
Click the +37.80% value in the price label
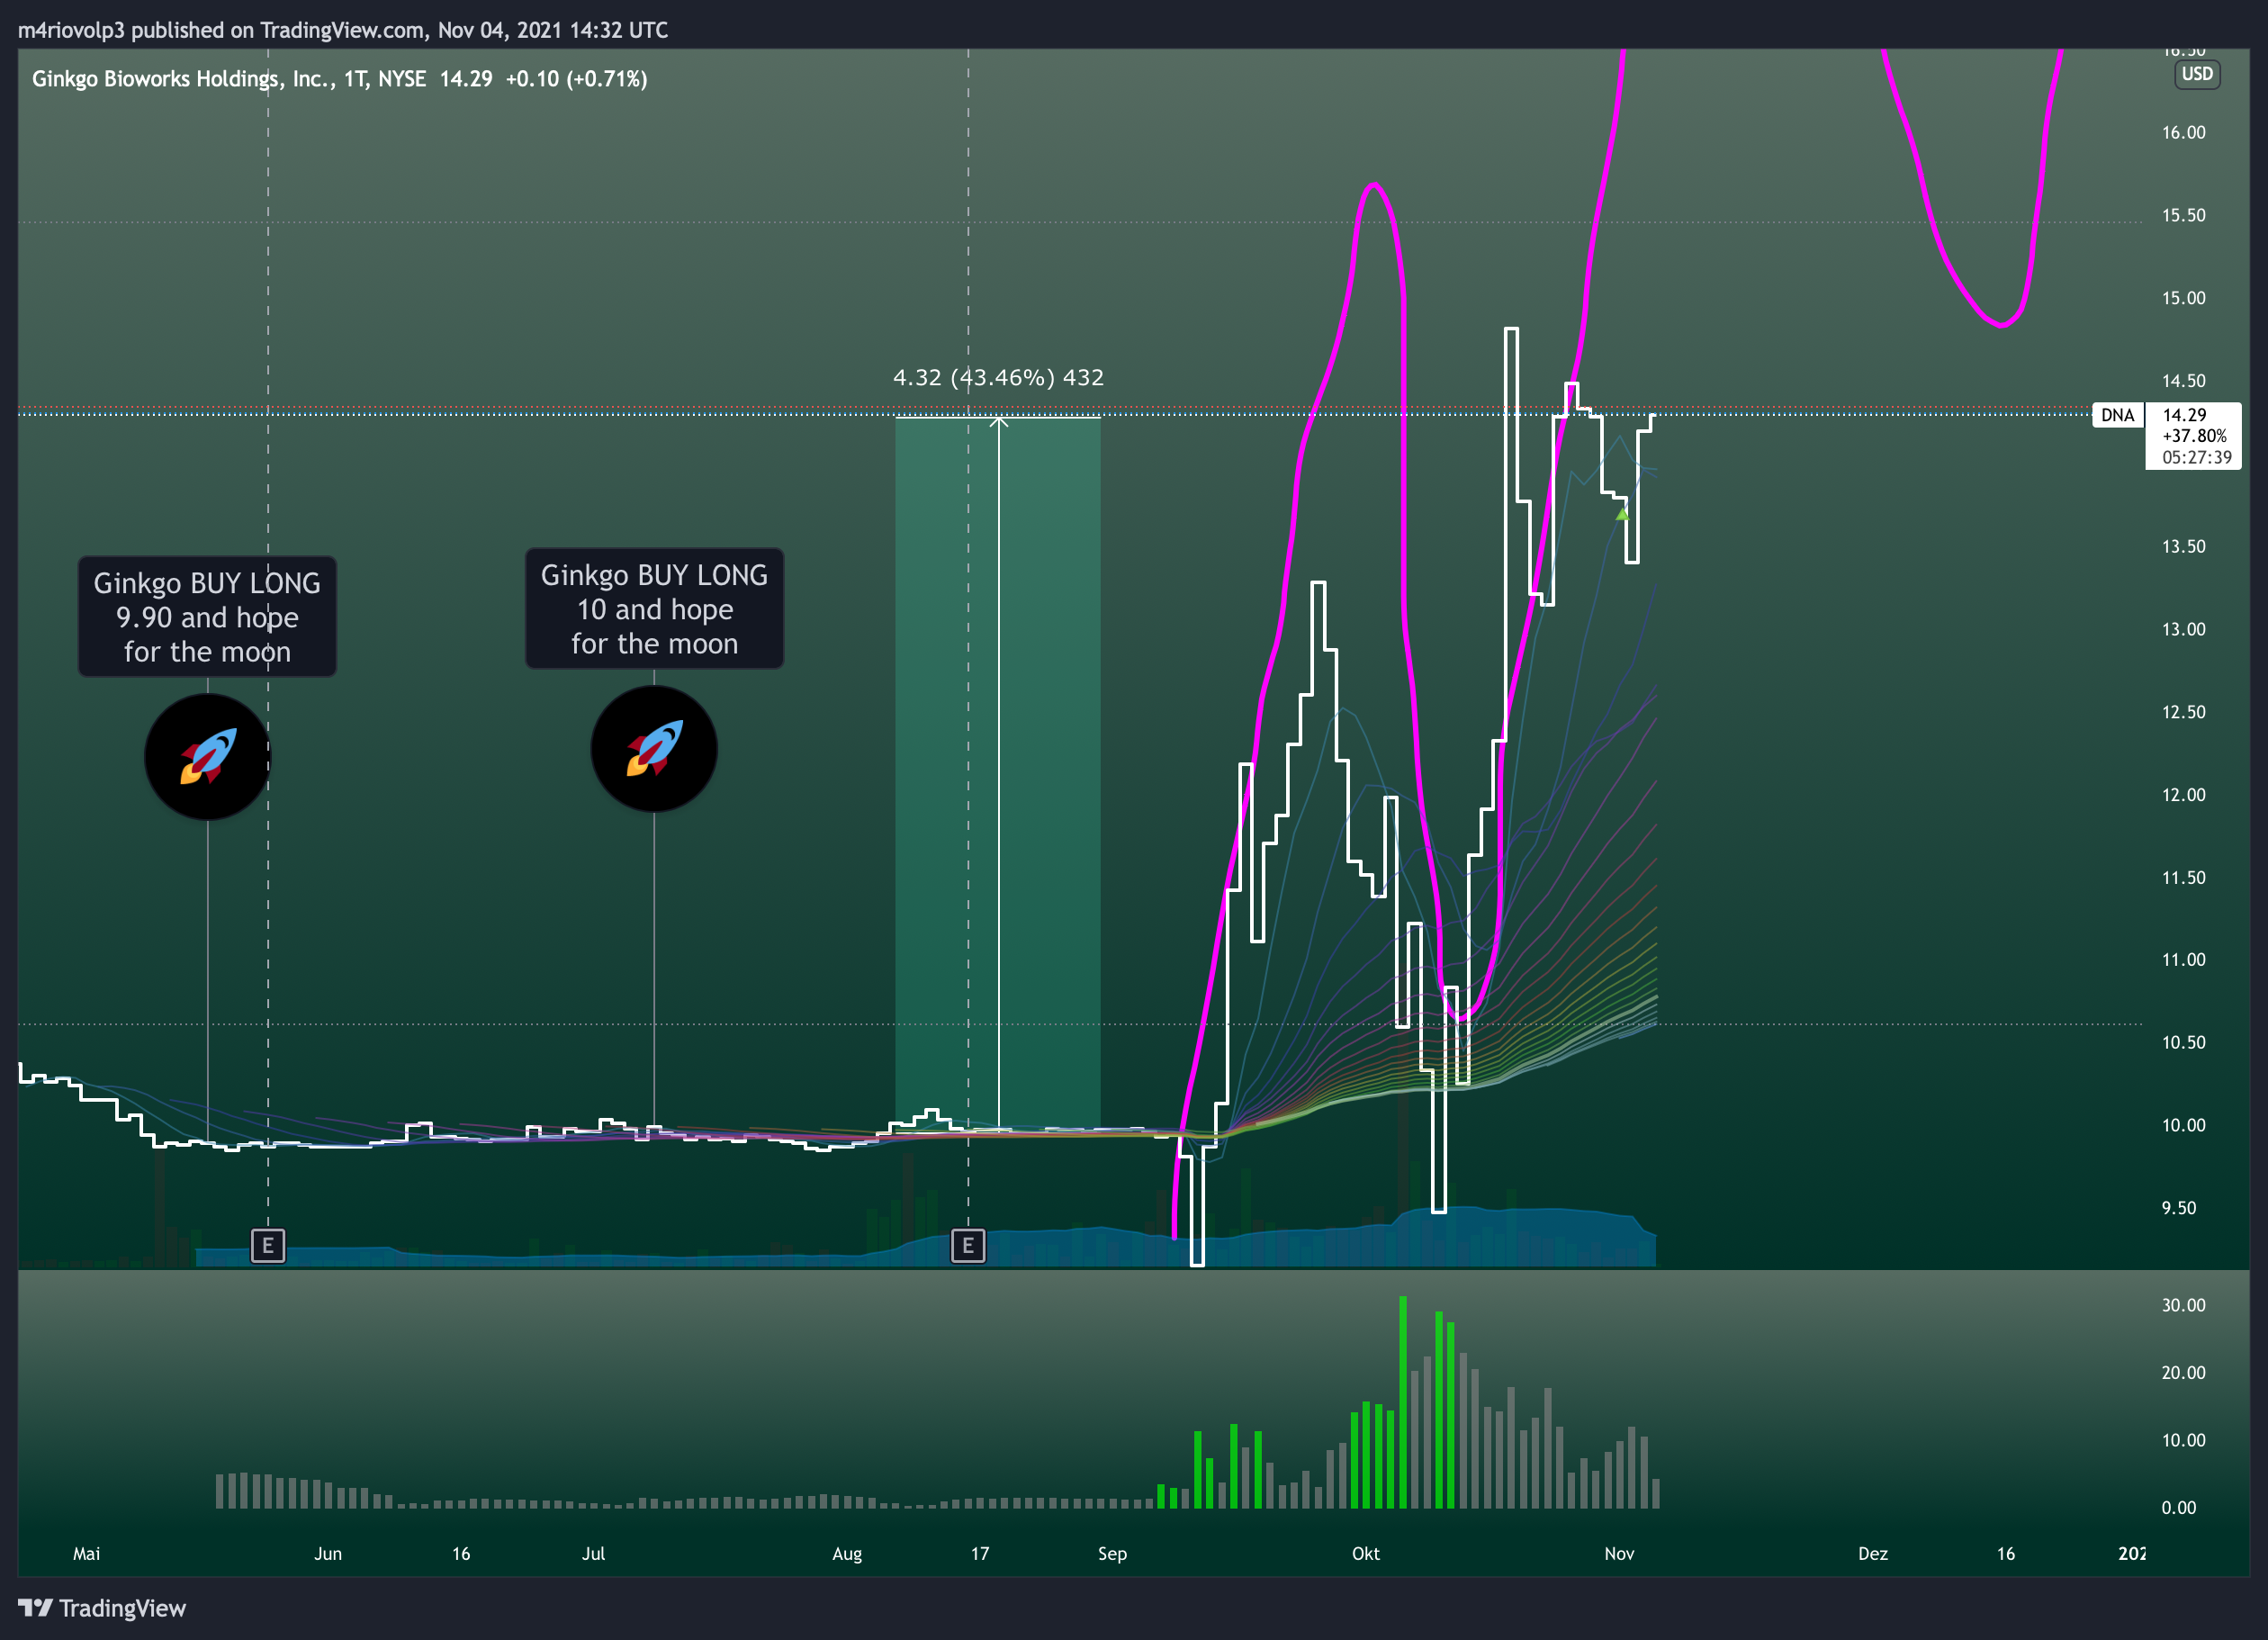point(2195,436)
